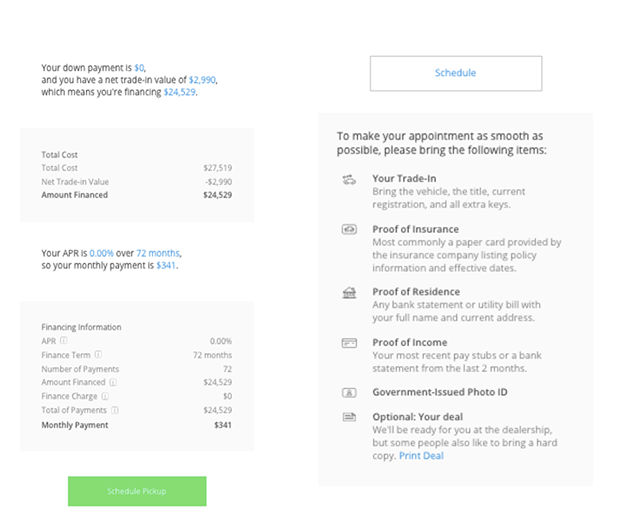
Task: Click the Amount Financed info icon
Action: pos(113,382)
